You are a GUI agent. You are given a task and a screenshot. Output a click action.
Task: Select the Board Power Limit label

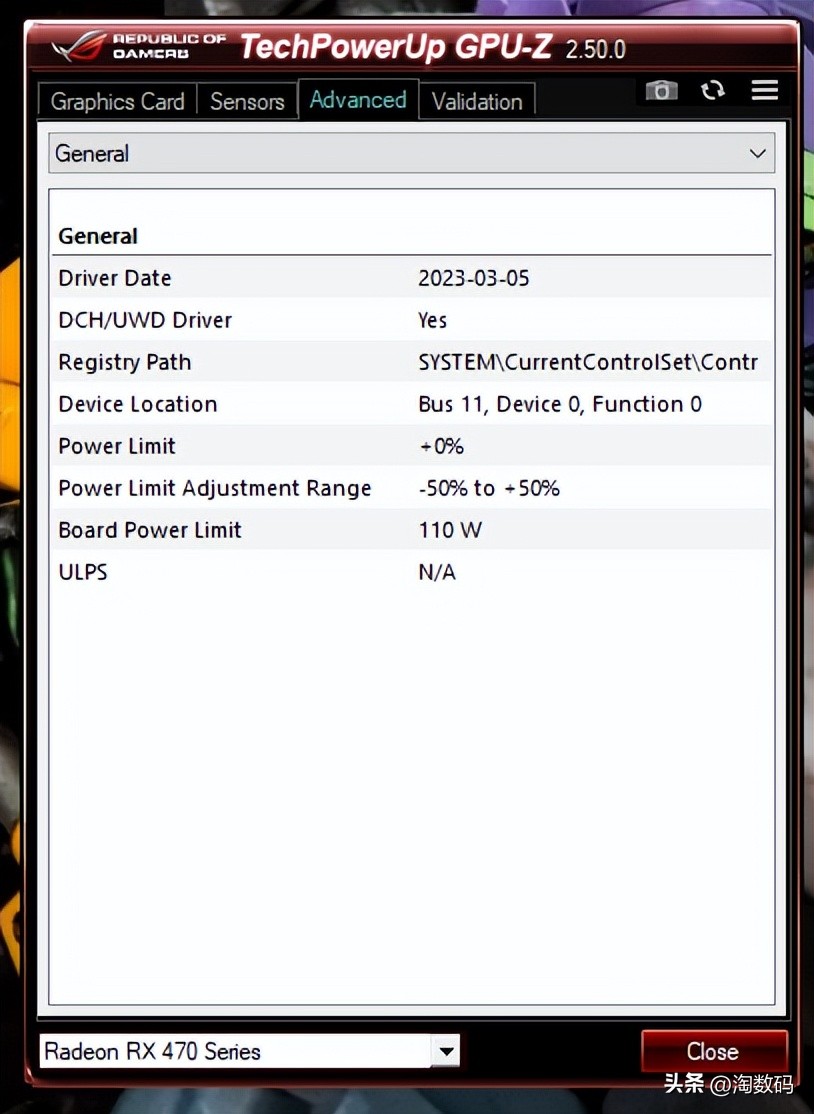[x=150, y=530]
